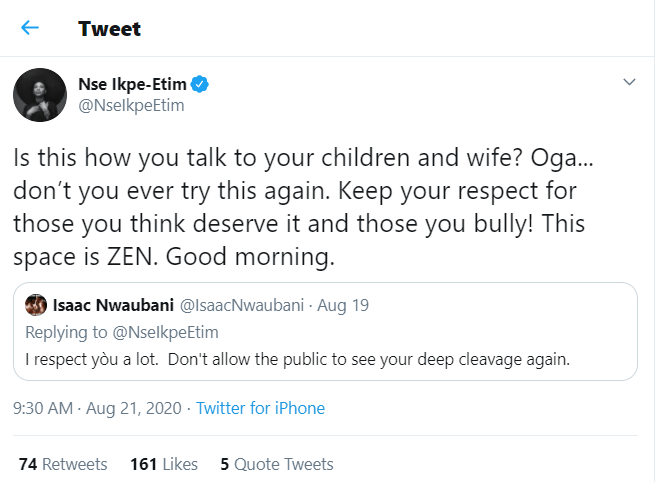Click the blue verified badge
The height and width of the screenshot is (482, 656).
point(199,83)
